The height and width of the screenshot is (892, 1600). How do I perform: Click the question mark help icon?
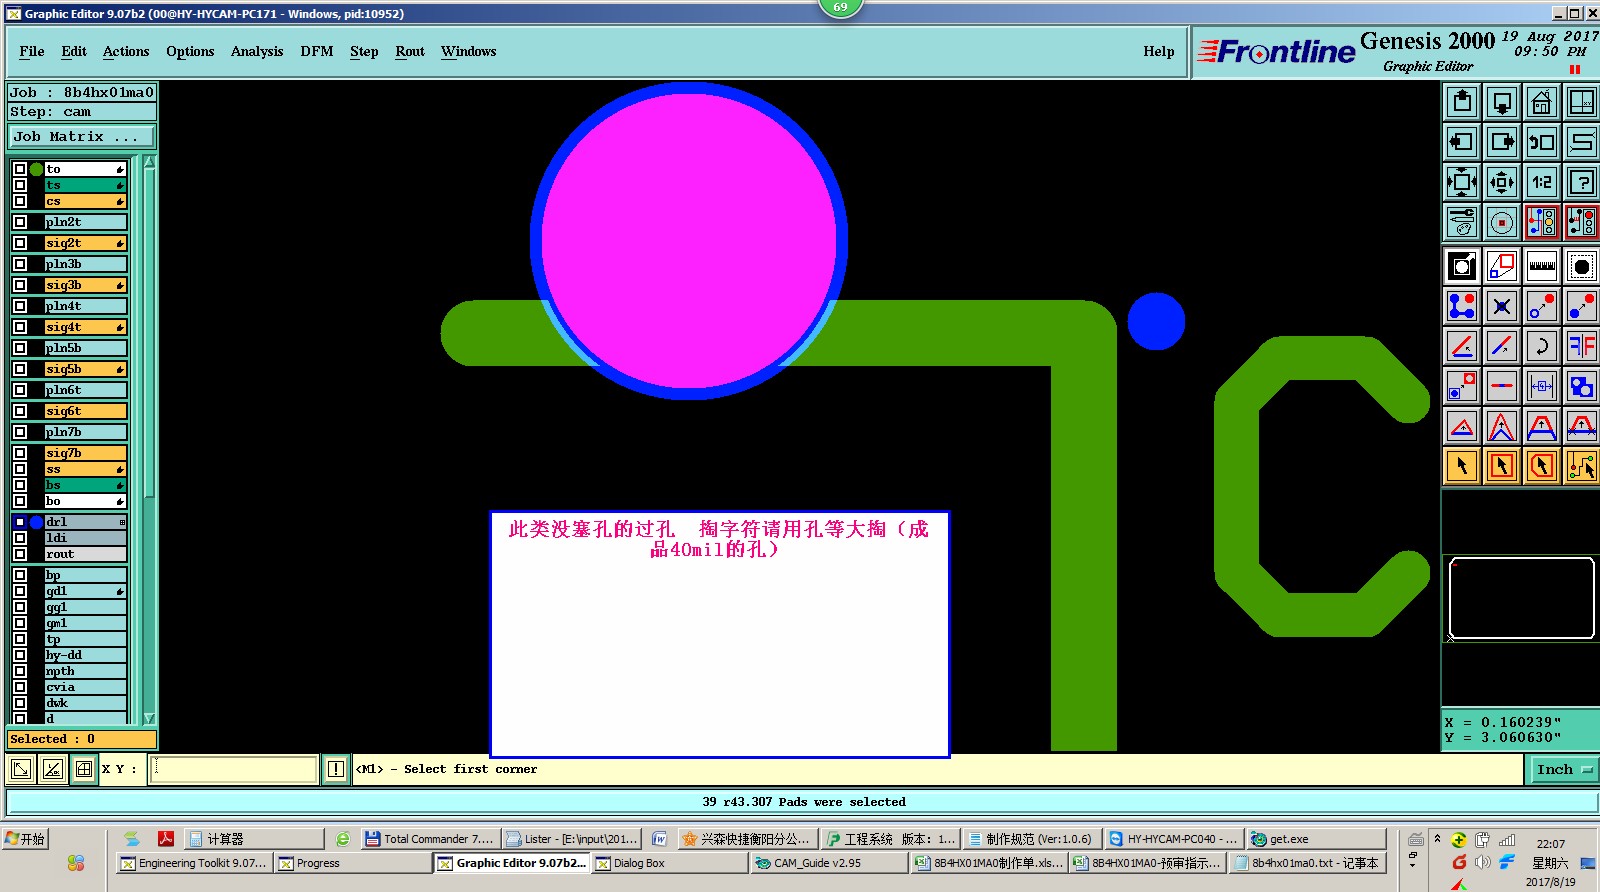coord(1582,182)
